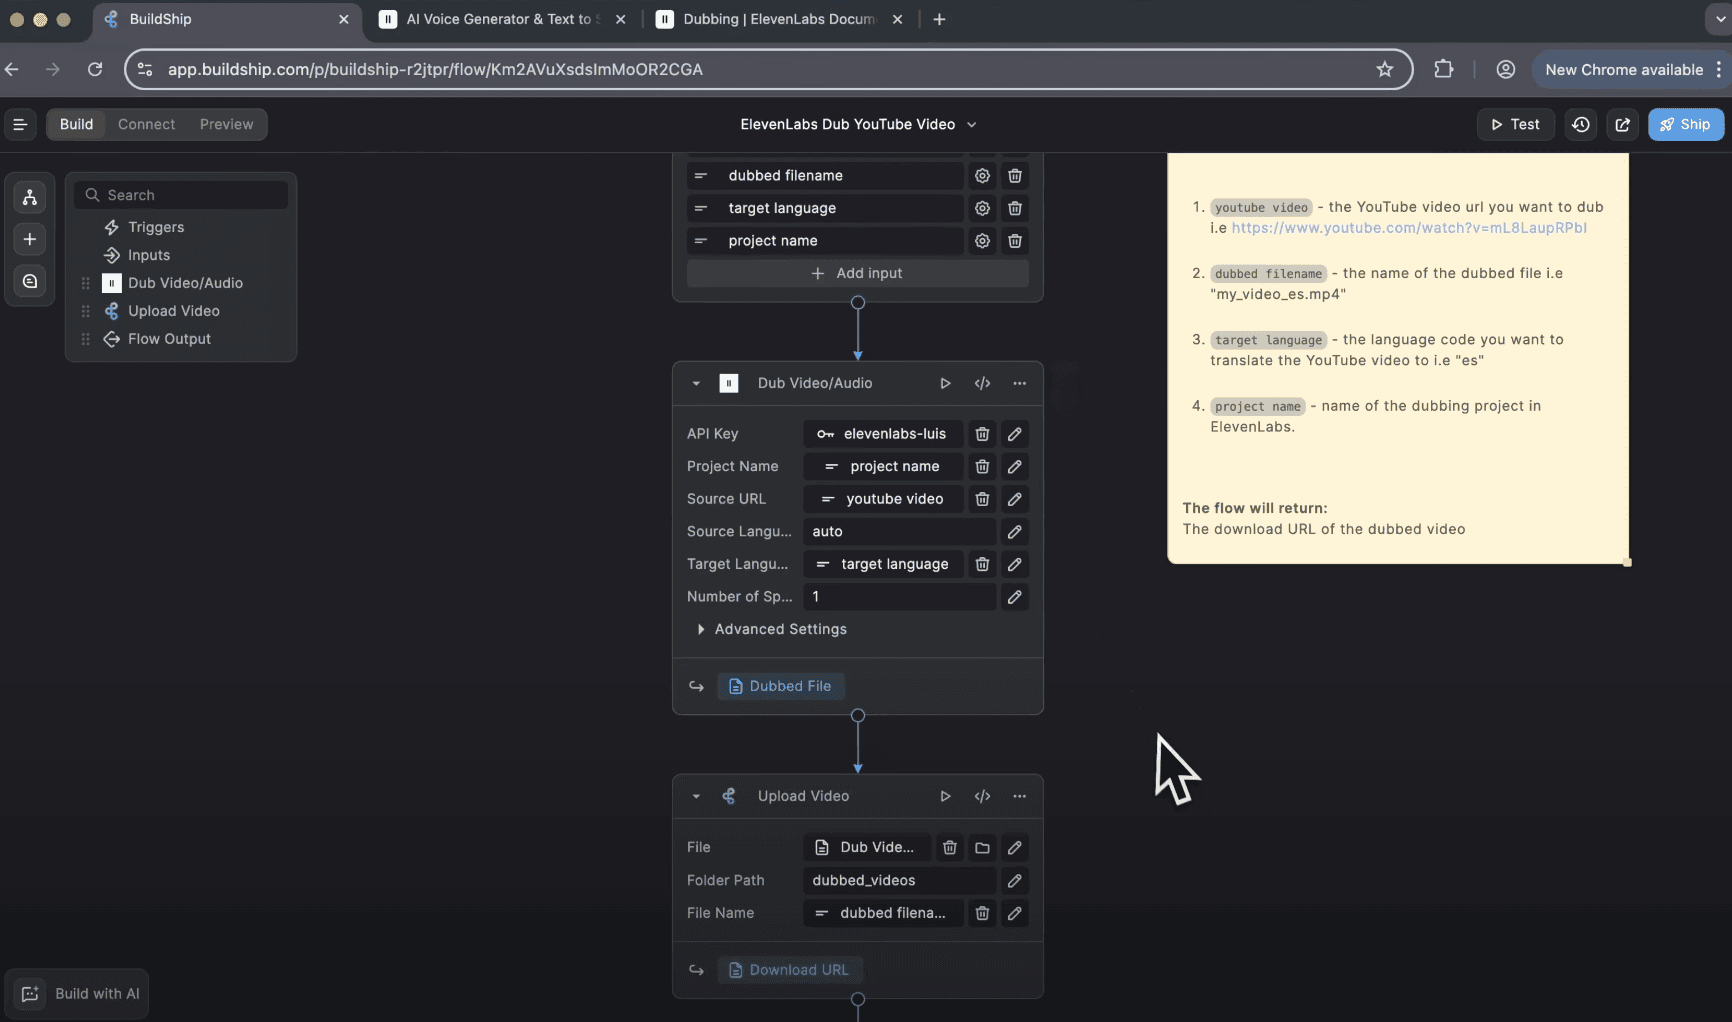
Task: Open settings for project name input
Action: click(x=982, y=241)
